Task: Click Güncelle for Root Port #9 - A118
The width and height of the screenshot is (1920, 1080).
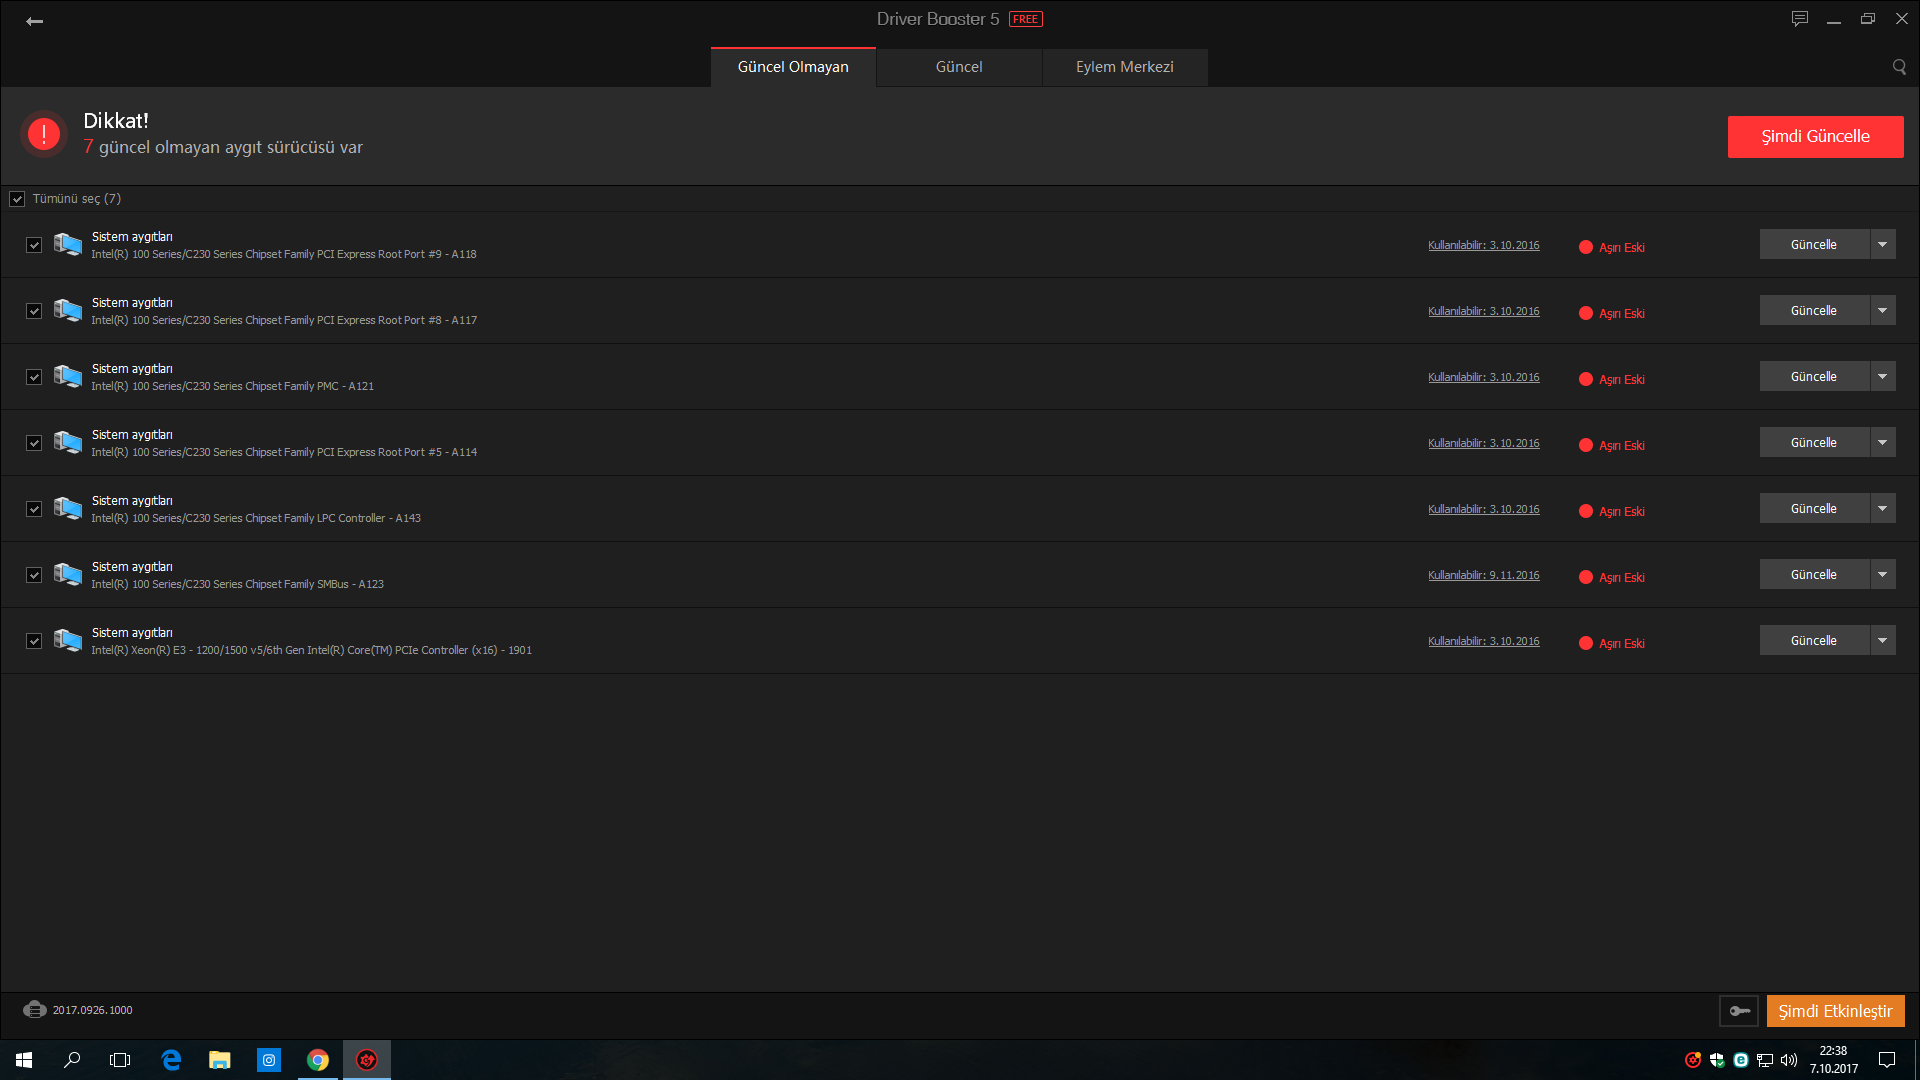Action: tap(1814, 245)
